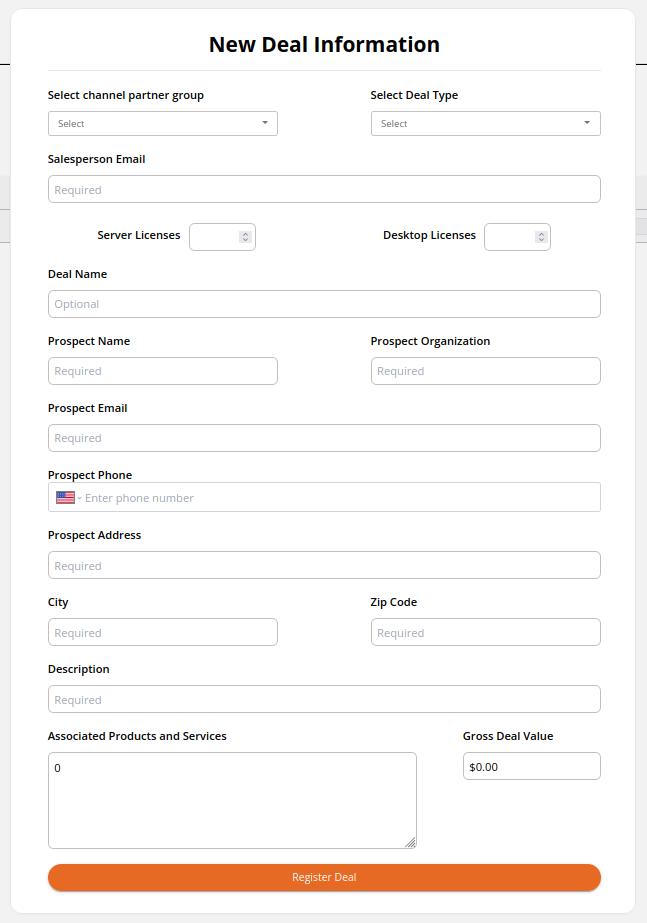Focus the Zip Code input

click(486, 633)
